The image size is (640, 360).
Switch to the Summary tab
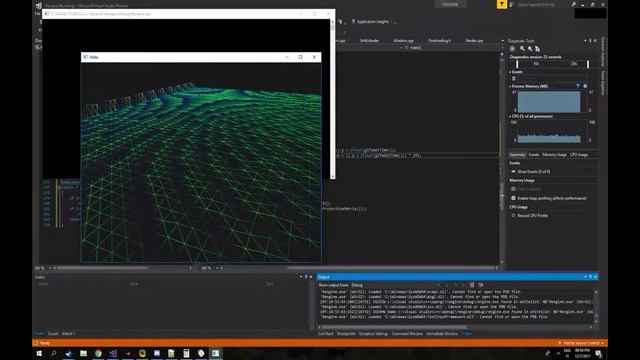point(517,155)
